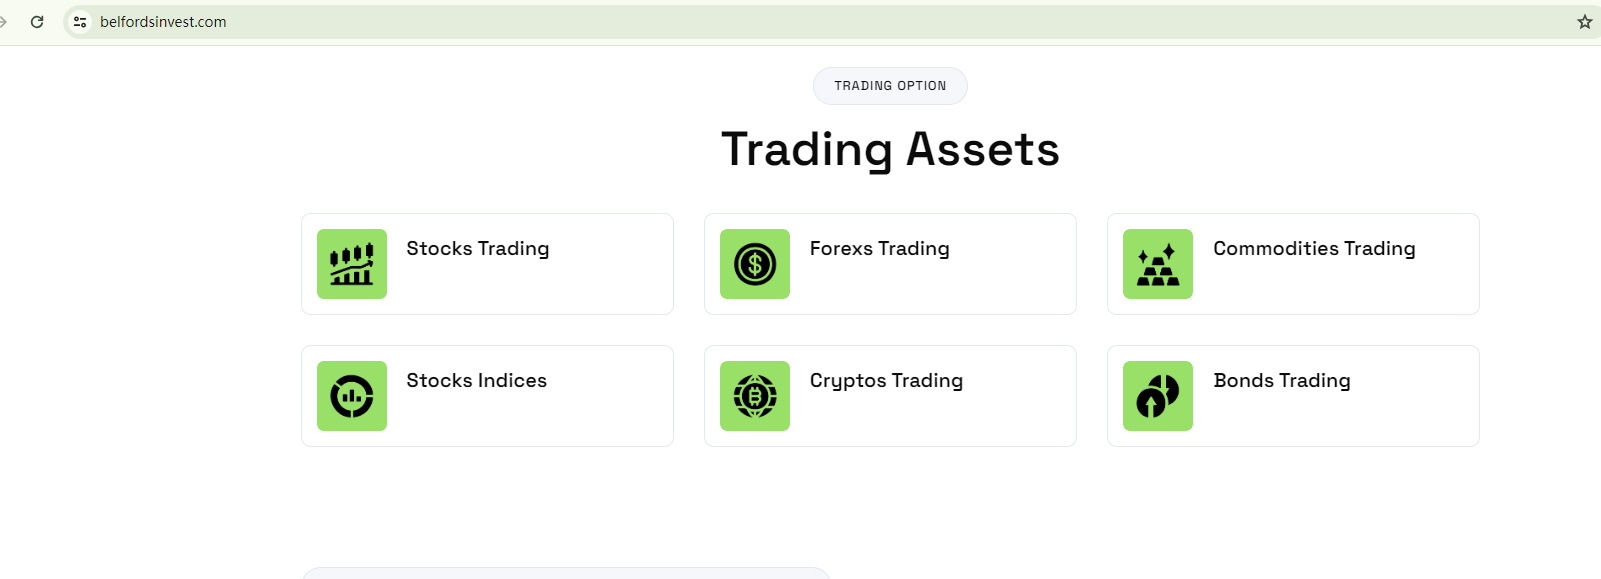Go forward with the browser arrow

coord(3,22)
